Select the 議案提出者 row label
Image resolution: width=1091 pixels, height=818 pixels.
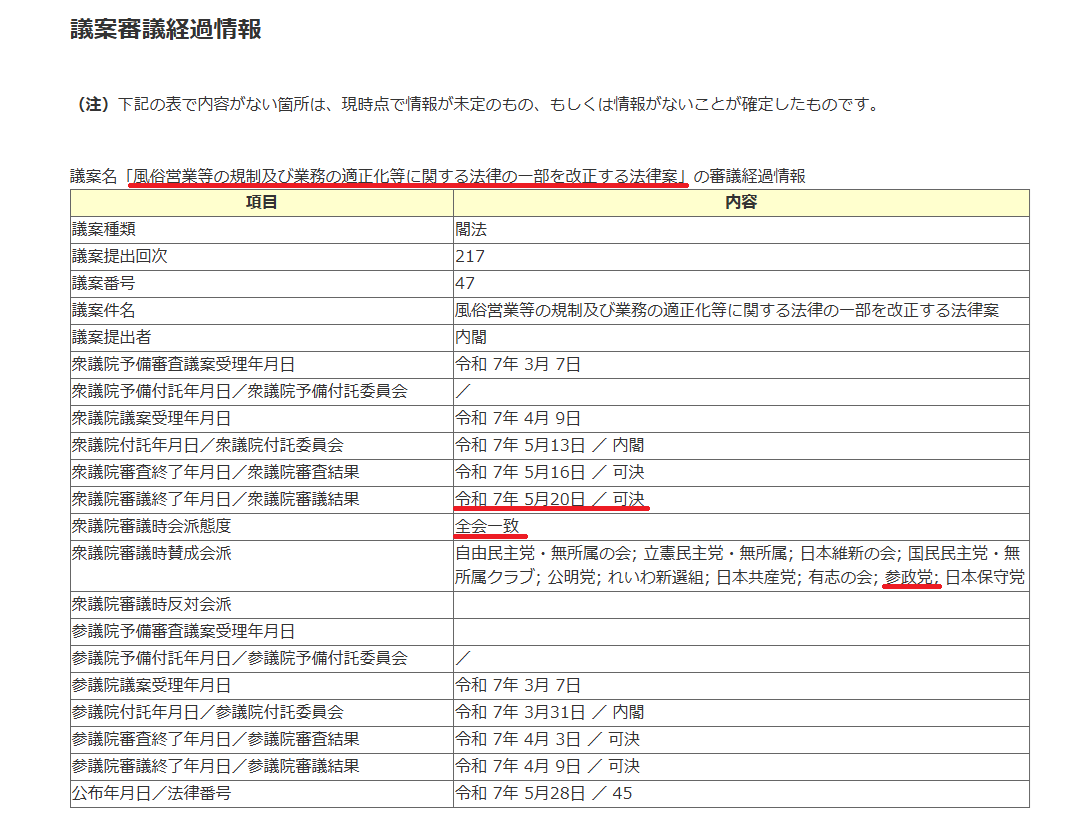tap(111, 338)
